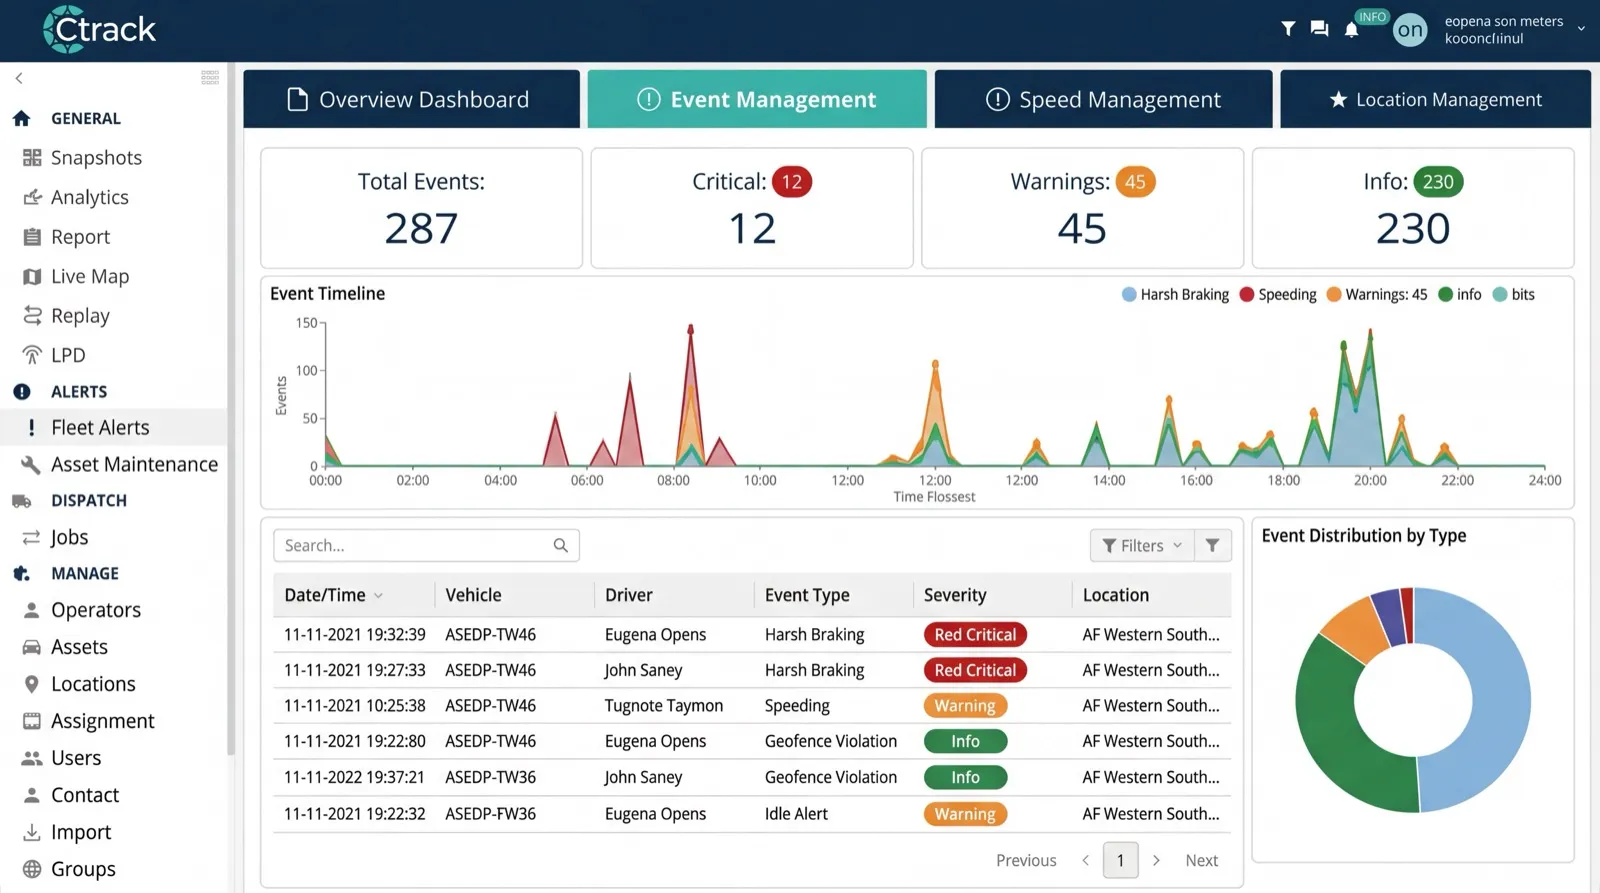Click Red Critical badge for Eugena Opens
The image size is (1600, 893).
975,634
